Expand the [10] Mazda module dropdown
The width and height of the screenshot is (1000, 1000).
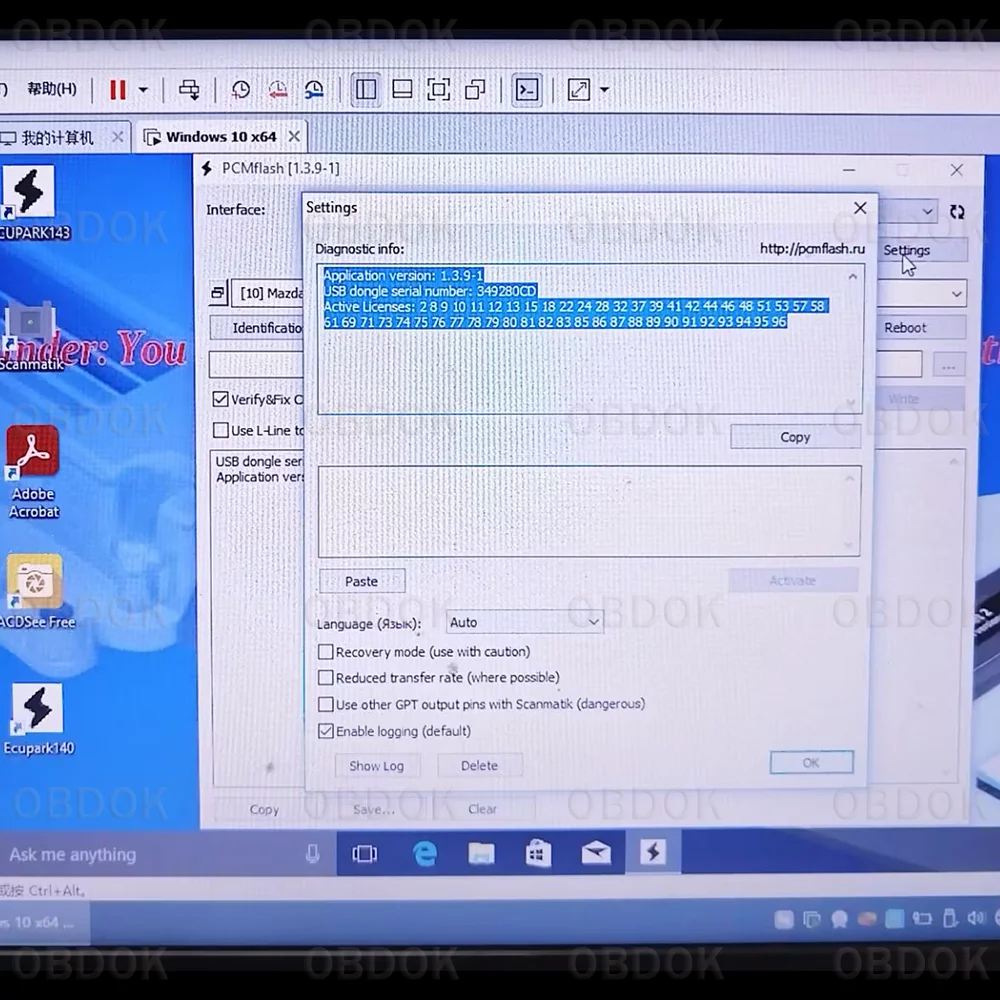pos(955,292)
